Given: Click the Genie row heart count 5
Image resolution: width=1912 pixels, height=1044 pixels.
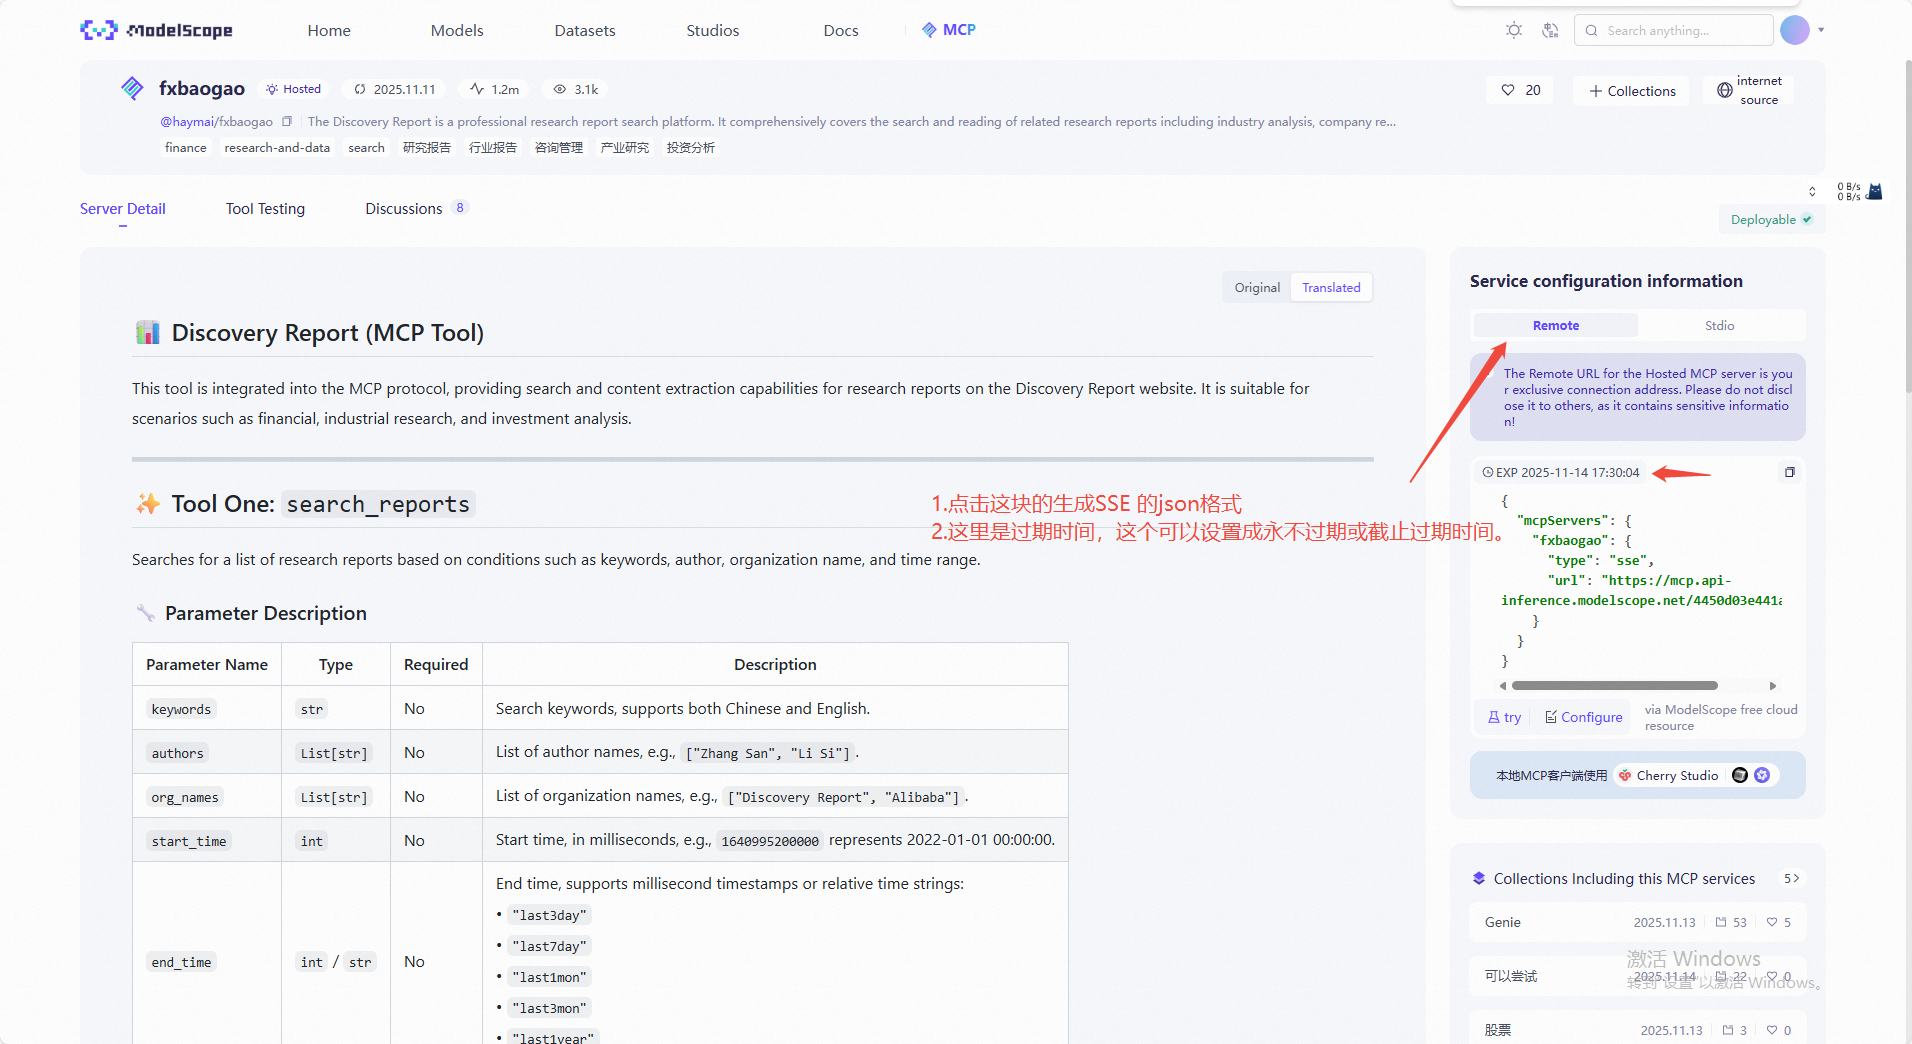Looking at the screenshot, I should point(1779,922).
